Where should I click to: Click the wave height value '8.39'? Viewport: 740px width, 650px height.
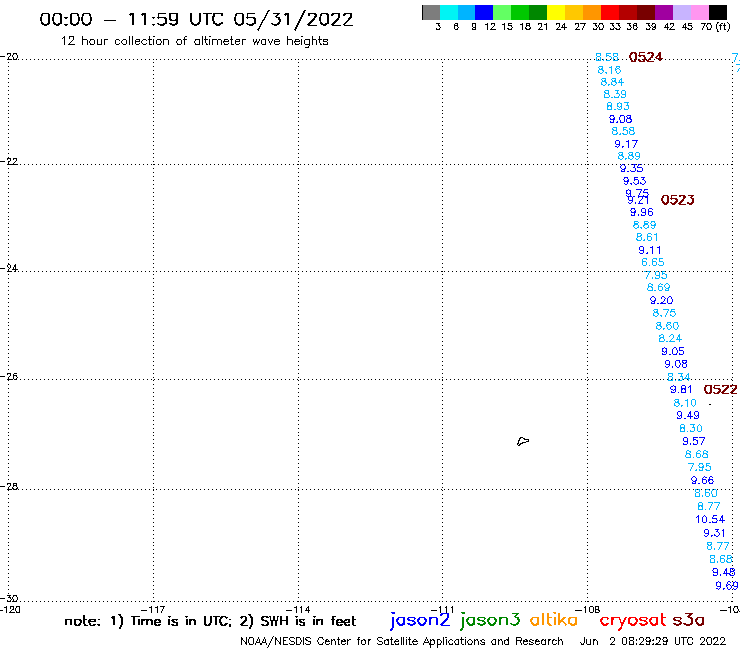(615, 94)
